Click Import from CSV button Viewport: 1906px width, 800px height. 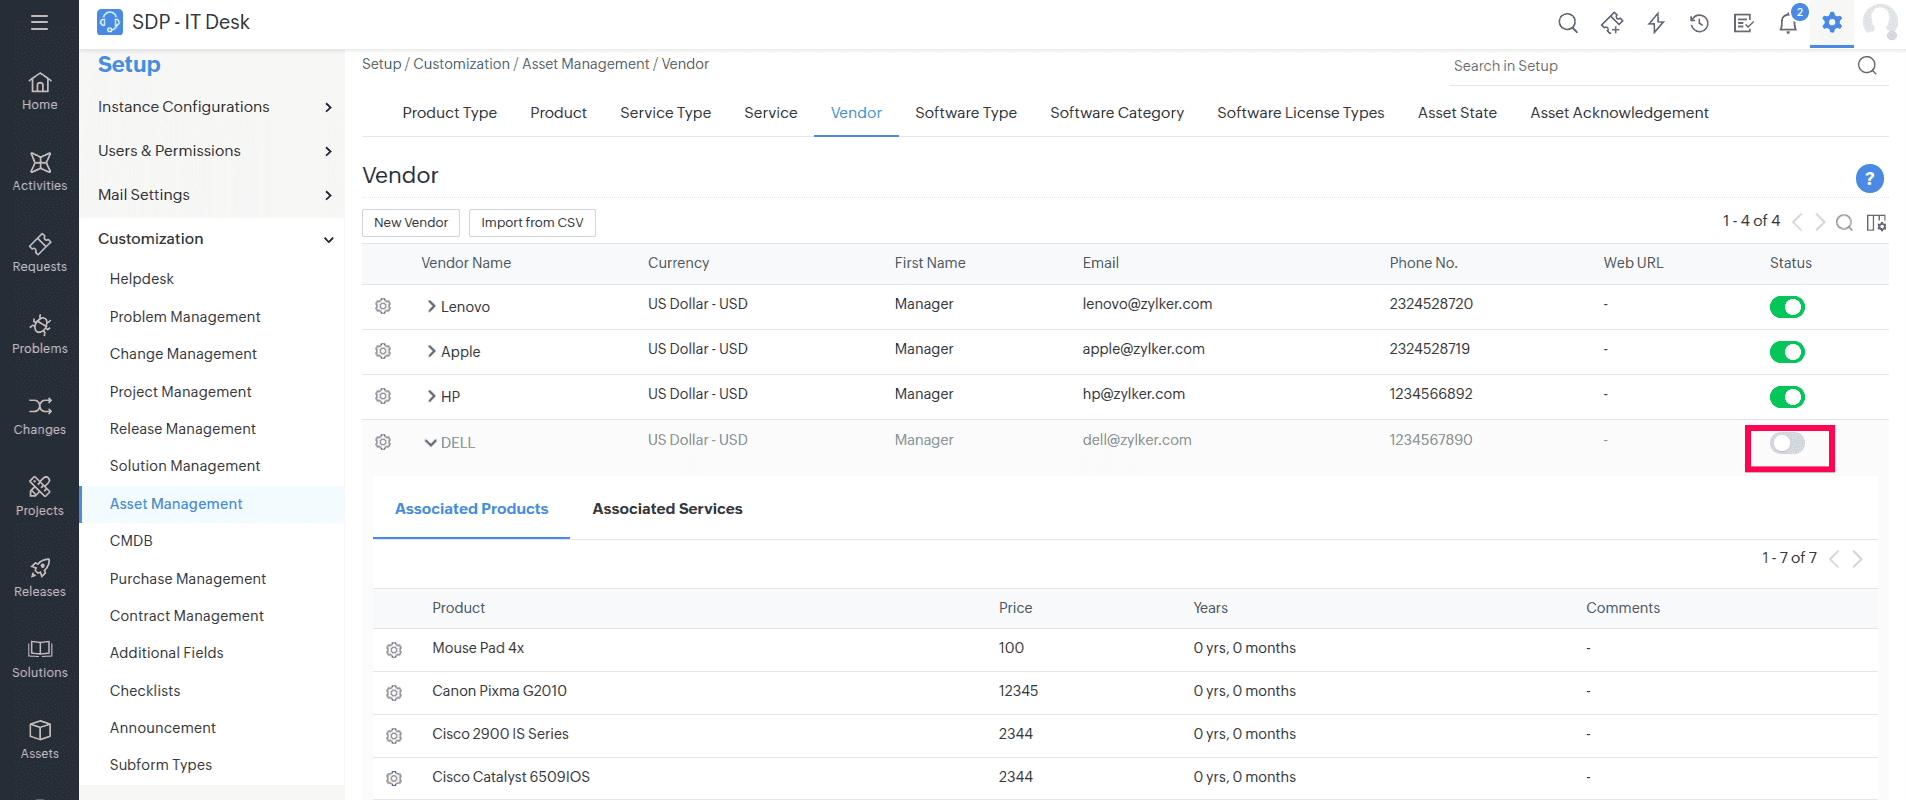pos(532,223)
